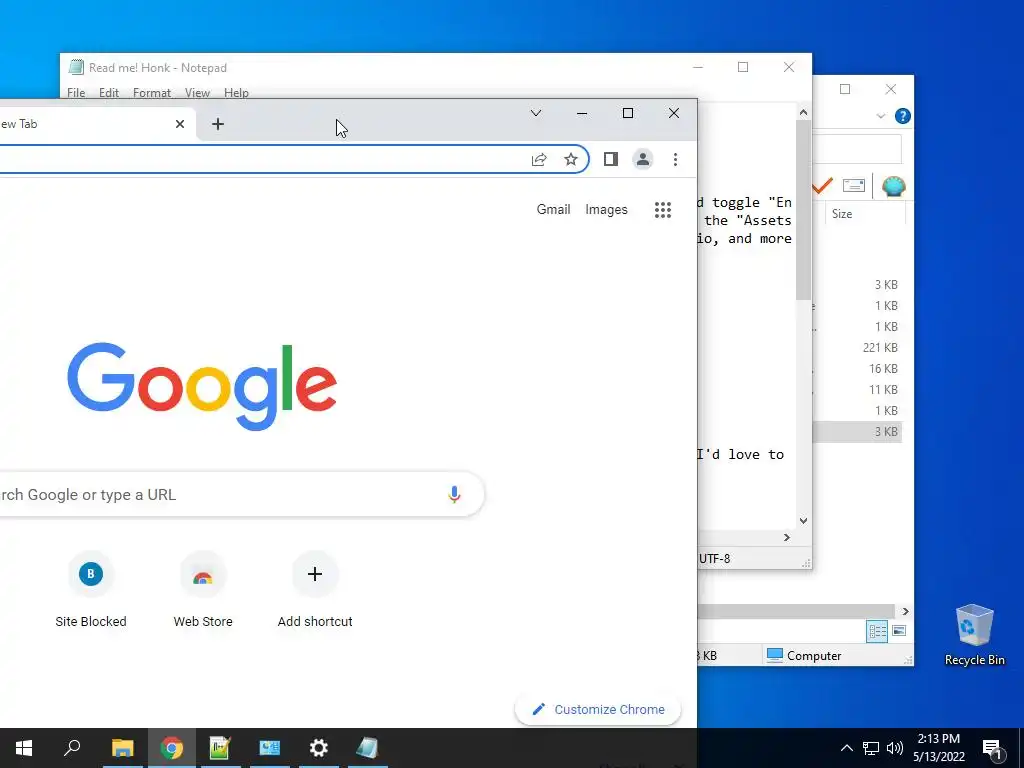This screenshot has height=768, width=1024.
Task: Click Explorer's horizontal scroll right arrow
Action: (x=905, y=611)
